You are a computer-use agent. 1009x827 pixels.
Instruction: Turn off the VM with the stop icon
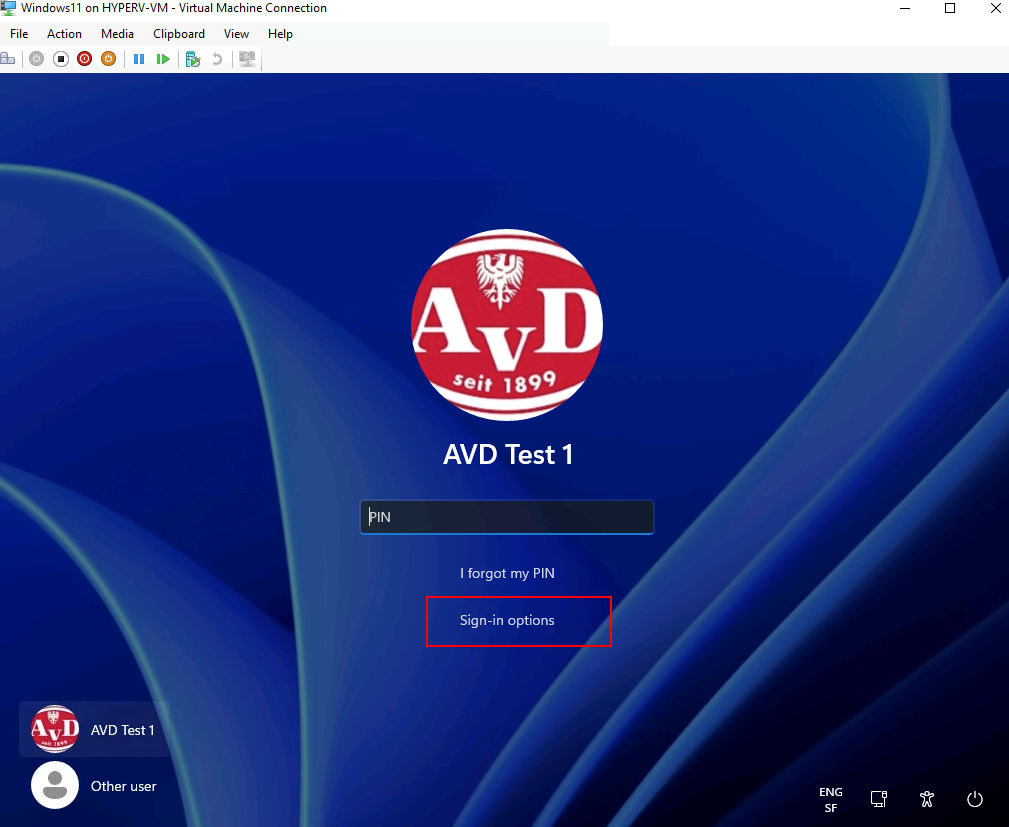tap(60, 59)
